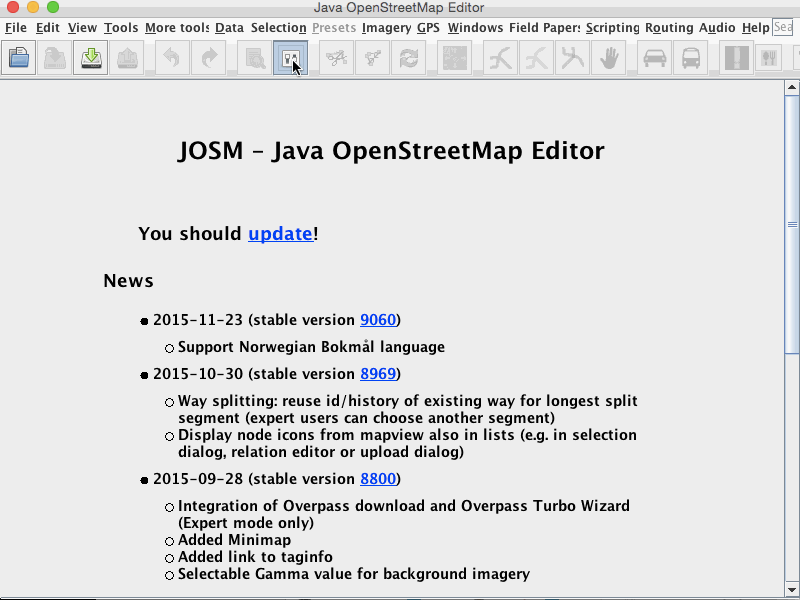Click 'Support Norwegian Bokmål language' text
Screen dimensions: 800x600
[311, 347]
